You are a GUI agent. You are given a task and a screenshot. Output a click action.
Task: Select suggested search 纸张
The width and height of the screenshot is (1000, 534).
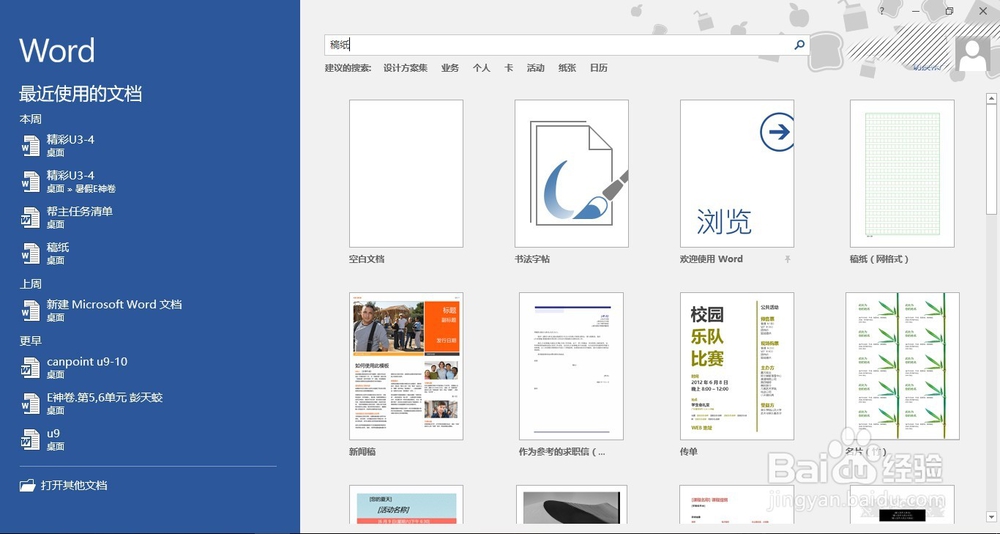pos(567,68)
